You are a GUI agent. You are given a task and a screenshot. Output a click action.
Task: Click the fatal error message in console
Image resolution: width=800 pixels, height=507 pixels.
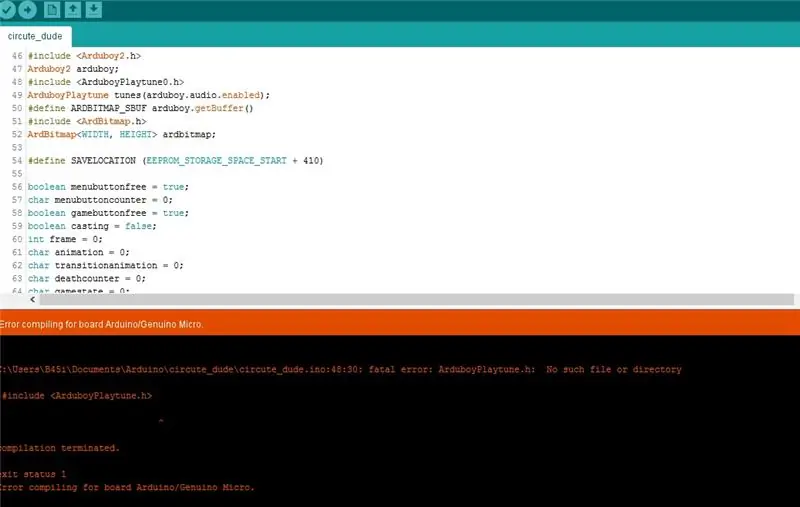pos(341,369)
